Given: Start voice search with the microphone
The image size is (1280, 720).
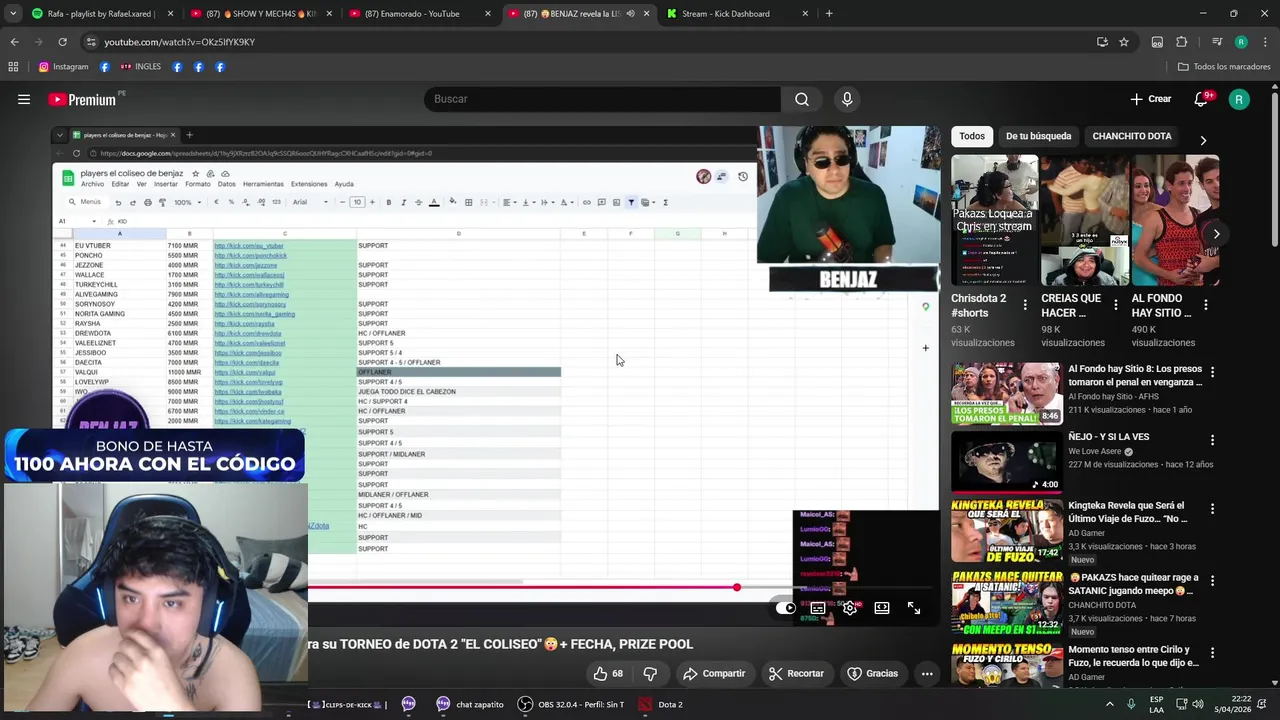Looking at the screenshot, I should click(847, 99).
